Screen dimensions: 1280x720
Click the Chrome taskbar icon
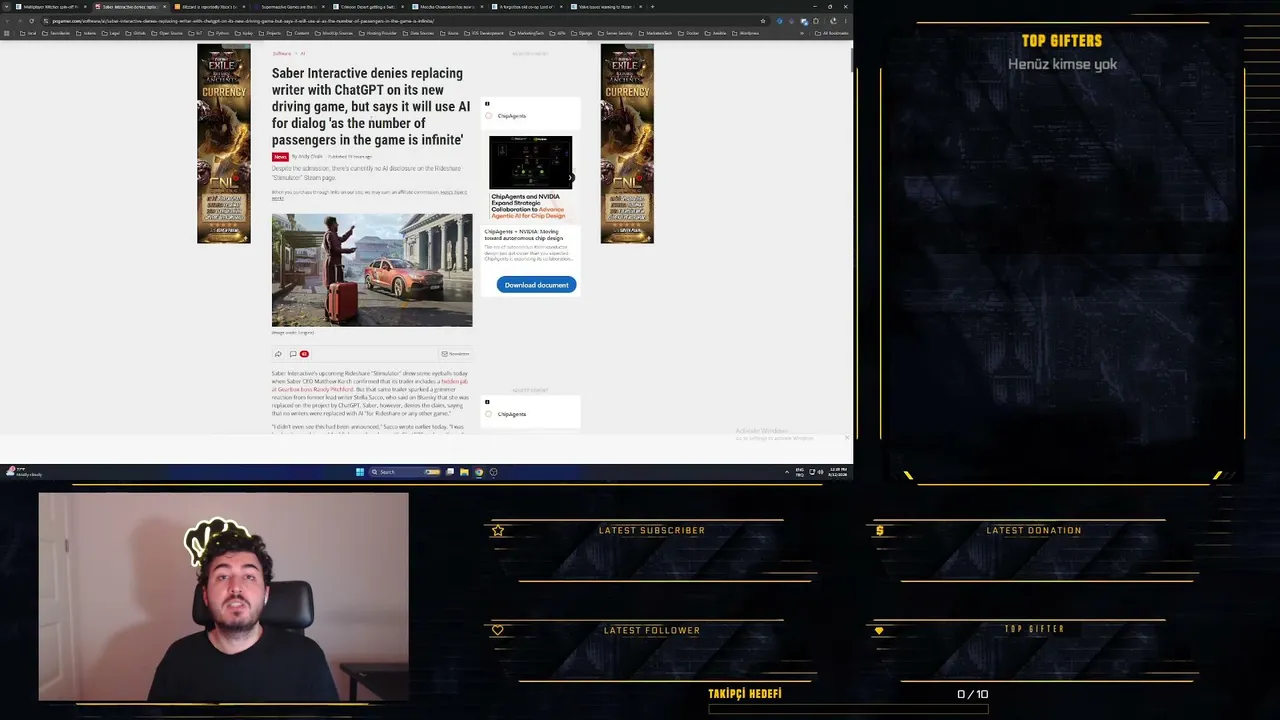[x=479, y=472]
